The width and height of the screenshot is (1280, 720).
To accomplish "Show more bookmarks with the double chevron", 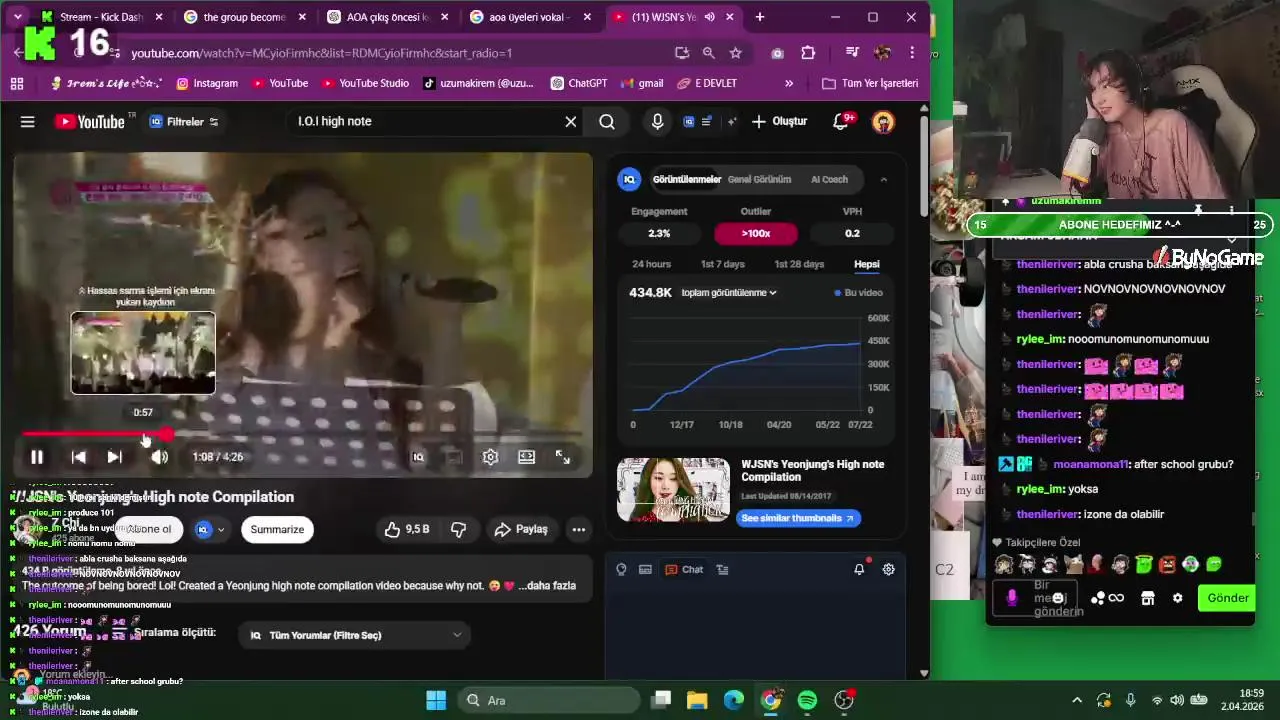I will point(789,83).
